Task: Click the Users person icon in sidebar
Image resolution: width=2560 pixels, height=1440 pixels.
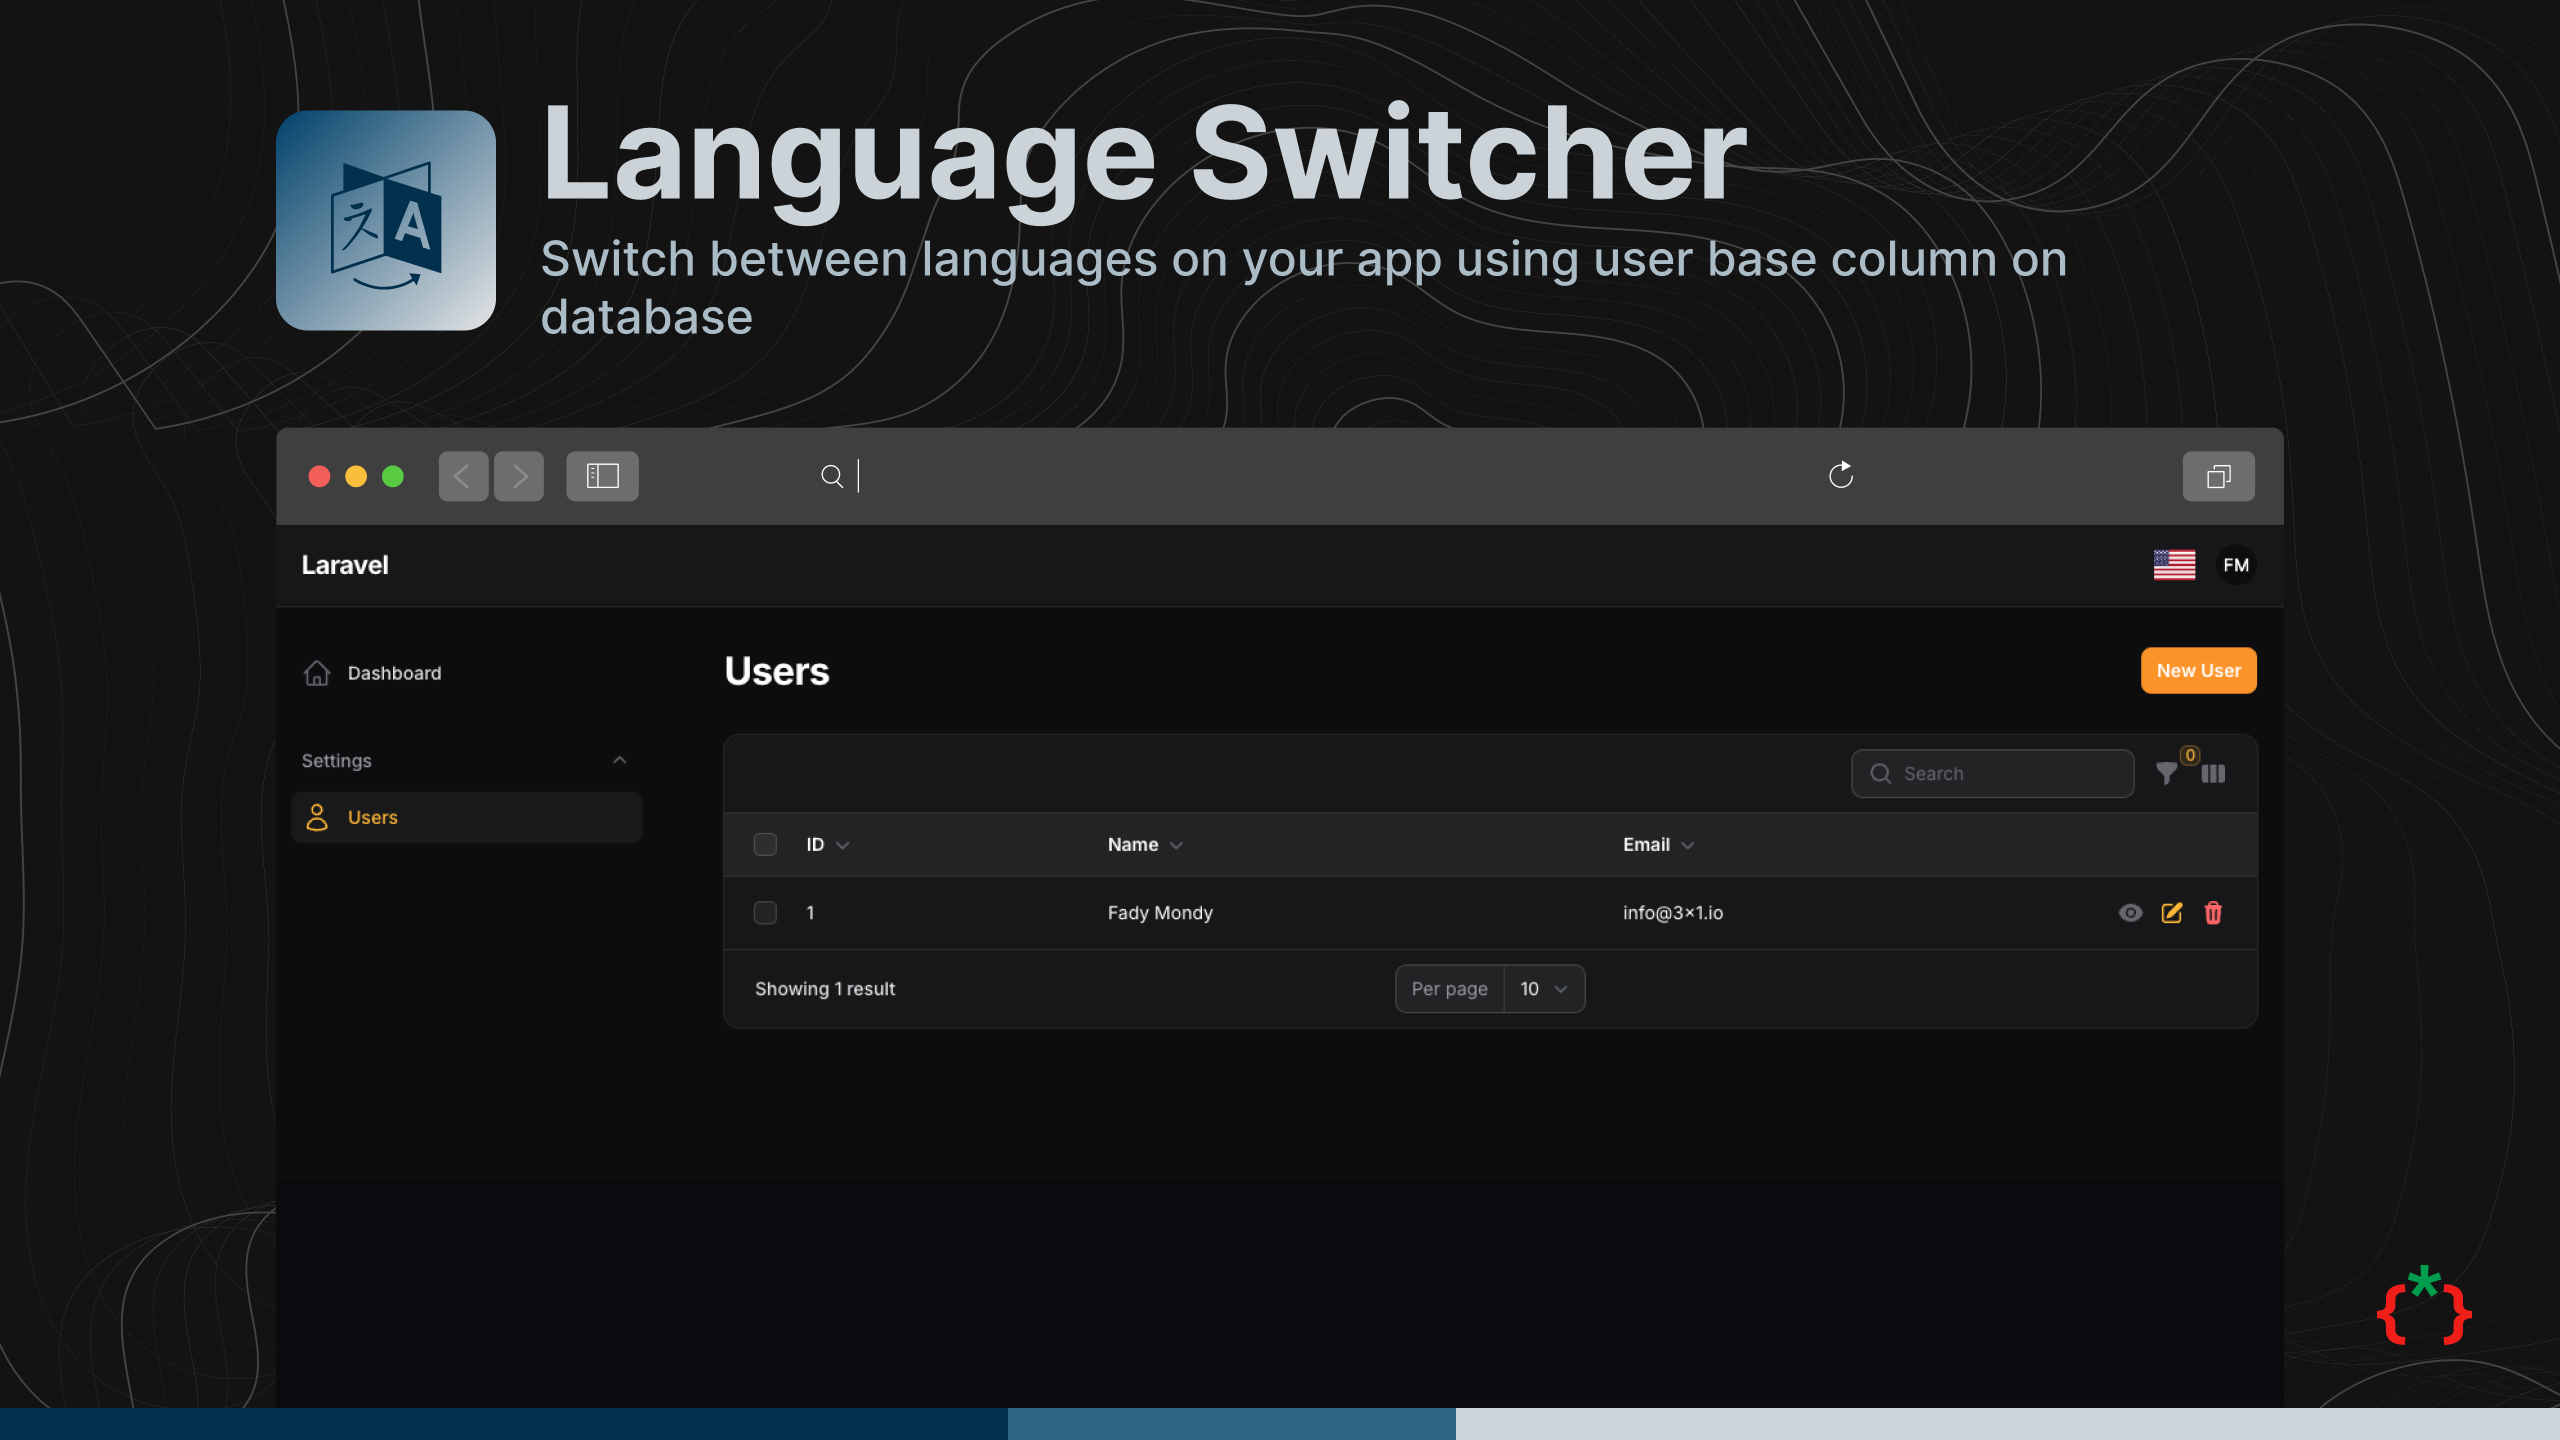Action: click(318, 816)
